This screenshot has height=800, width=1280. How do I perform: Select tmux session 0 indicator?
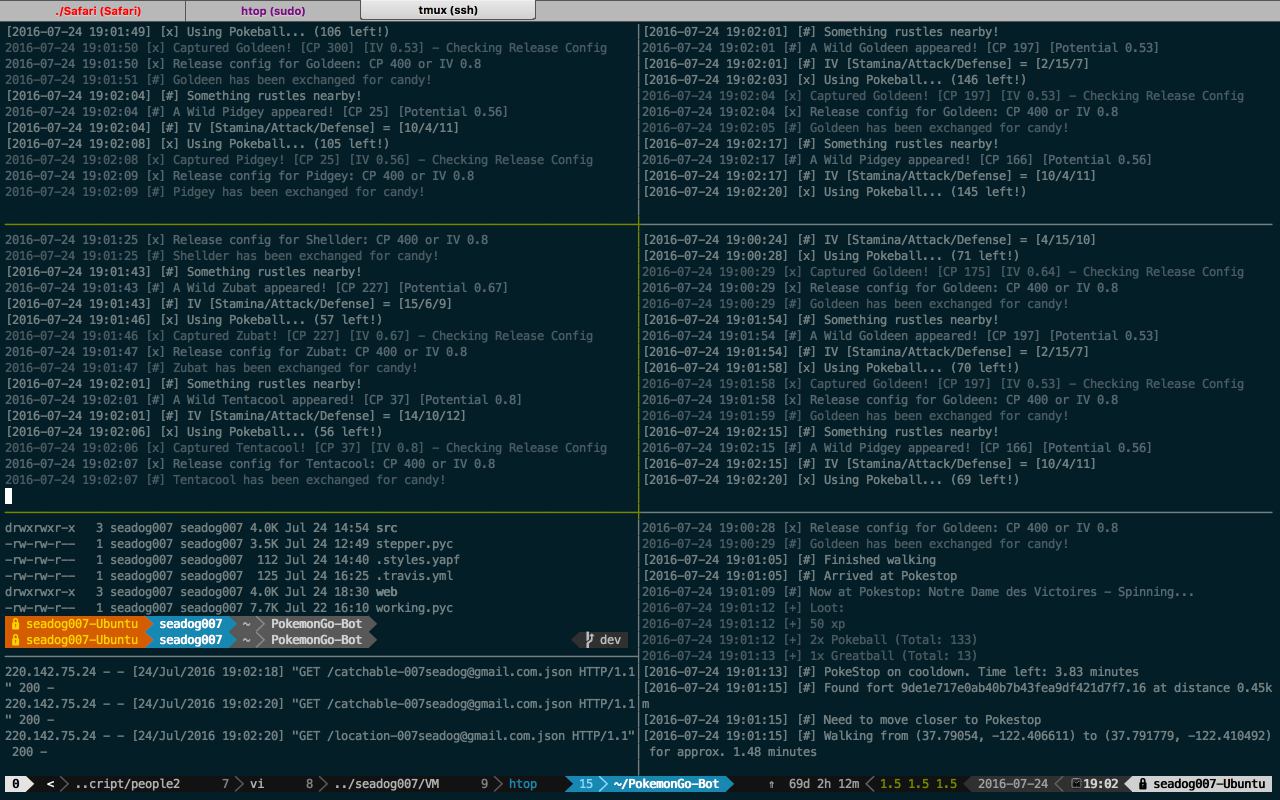(16, 784)
